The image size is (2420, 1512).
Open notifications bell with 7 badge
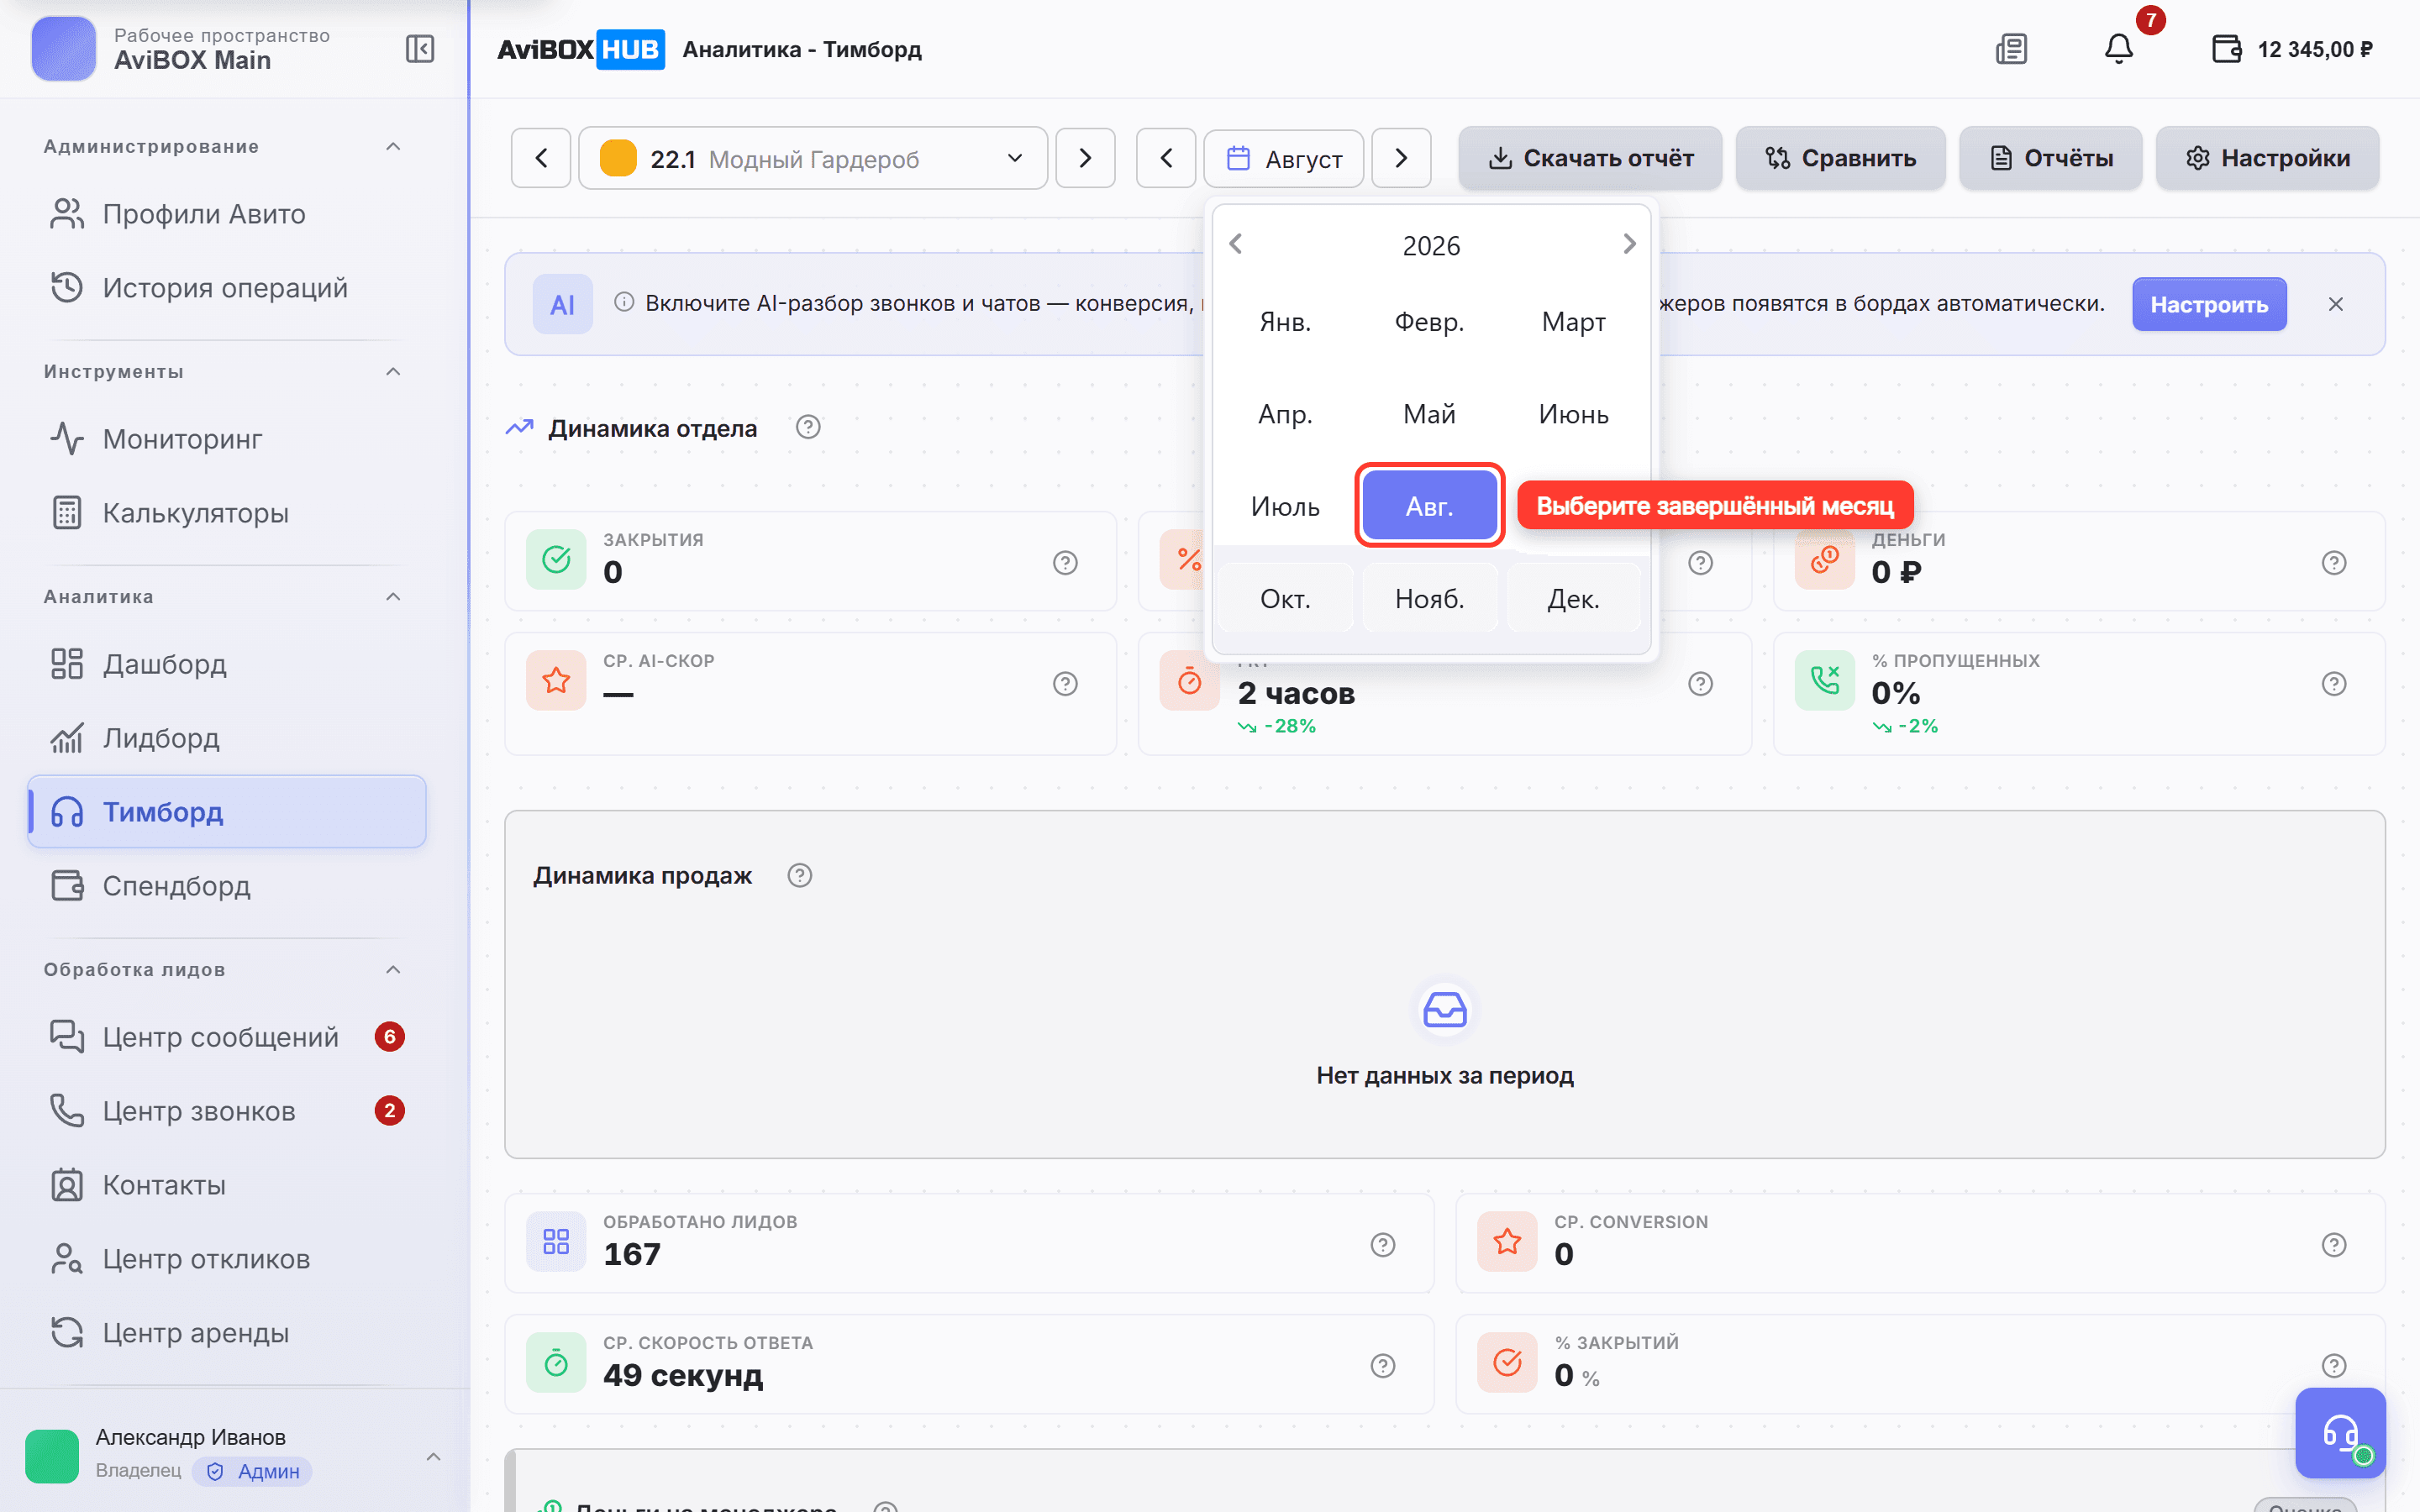2119,49
